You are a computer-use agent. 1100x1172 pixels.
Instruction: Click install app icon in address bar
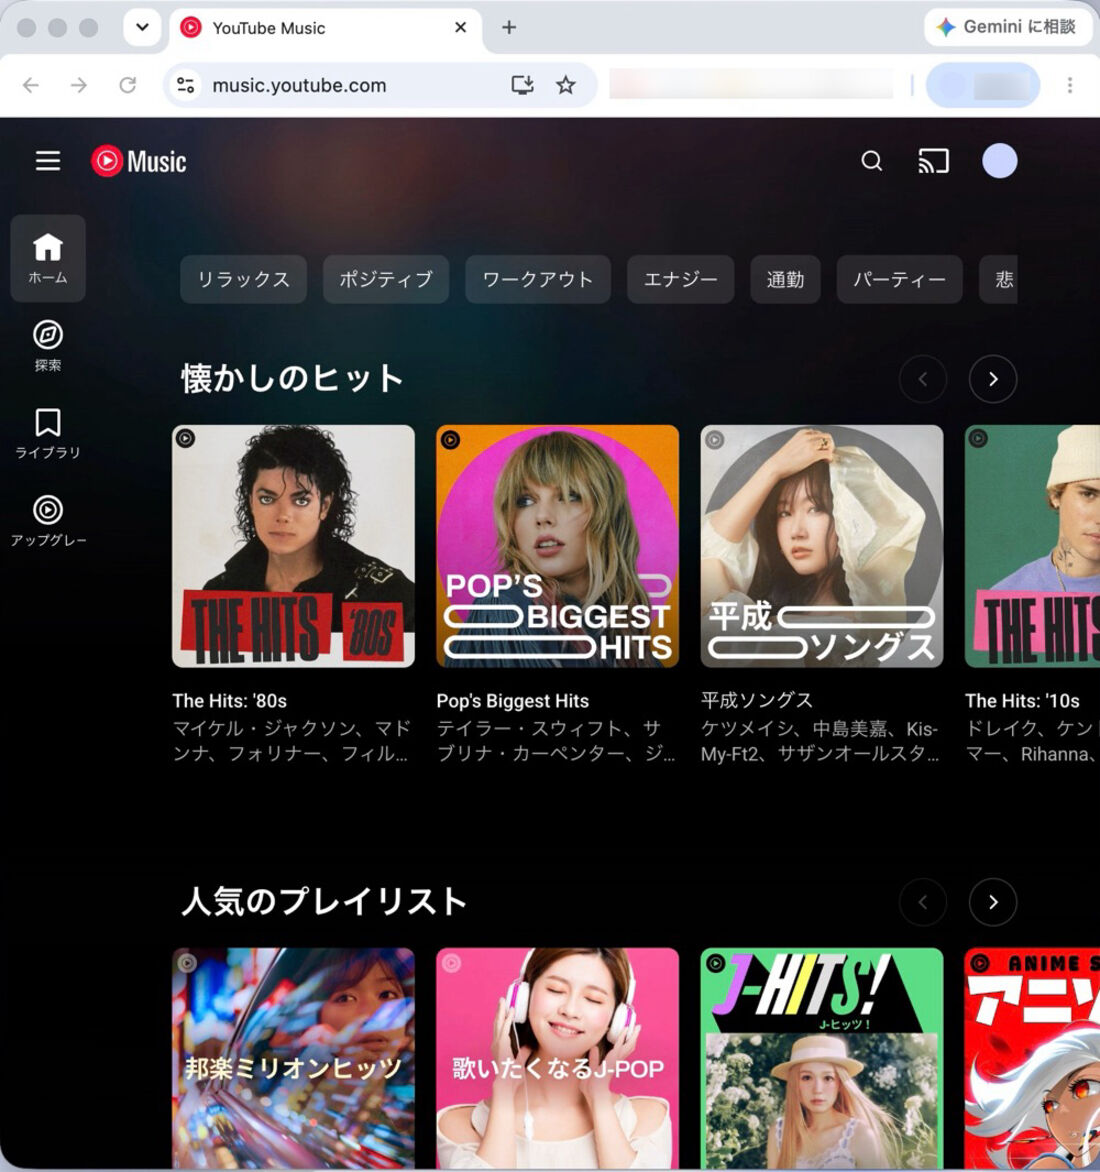pos(522,84)
